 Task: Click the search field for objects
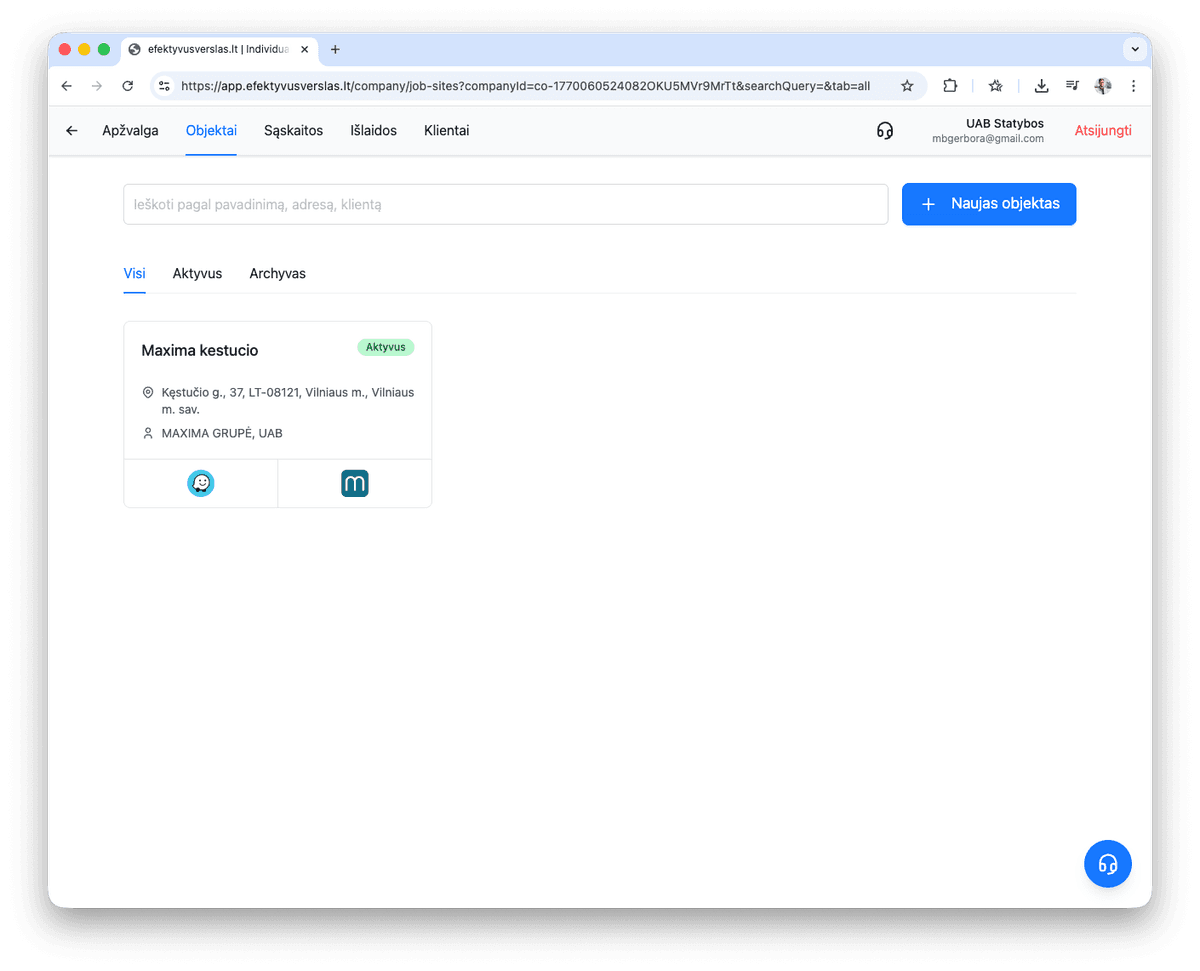pyautogui.click(x=506, y=204)
